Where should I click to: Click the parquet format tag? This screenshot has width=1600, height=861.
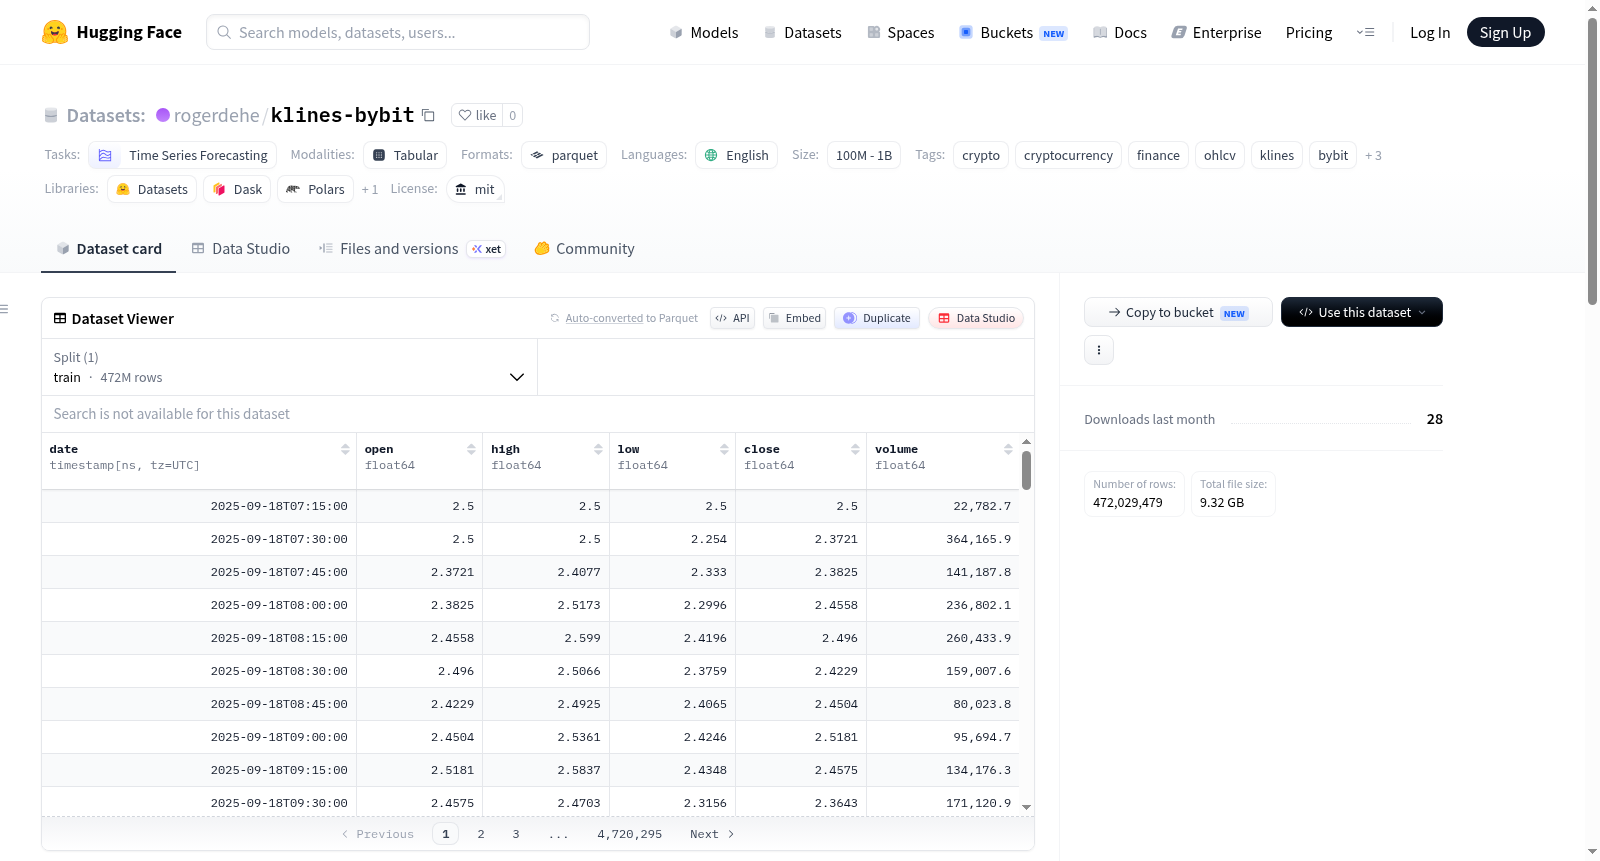pos(564,155)
